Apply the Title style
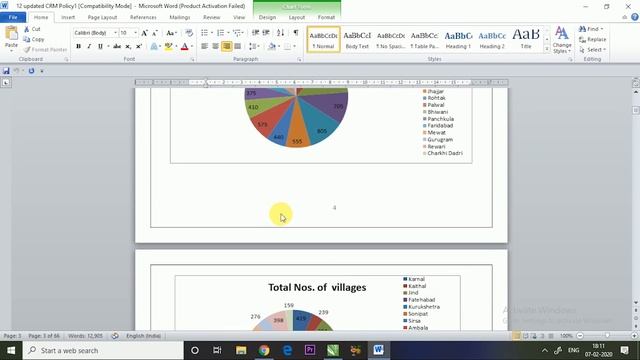The height and width of the screenshot is (360, 640). (x=526, y=40)
